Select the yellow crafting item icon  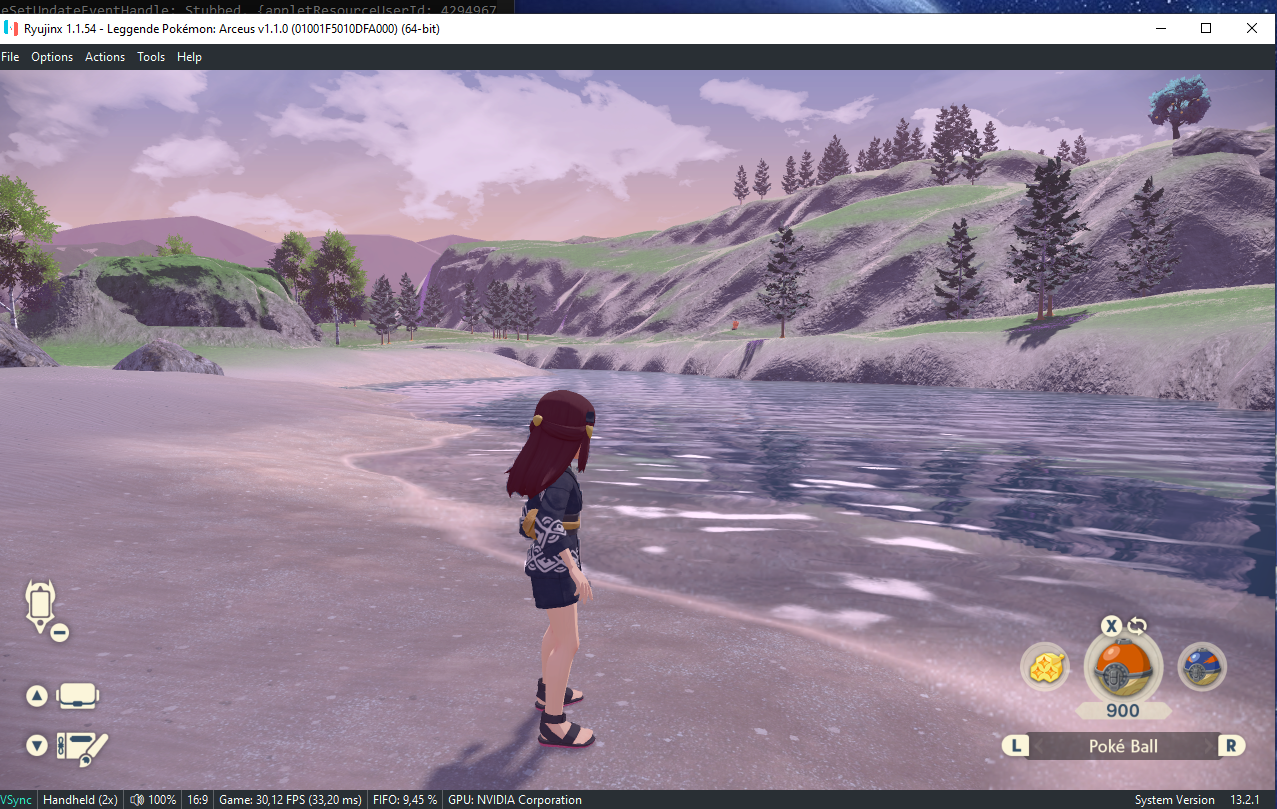coord(1045,667)
